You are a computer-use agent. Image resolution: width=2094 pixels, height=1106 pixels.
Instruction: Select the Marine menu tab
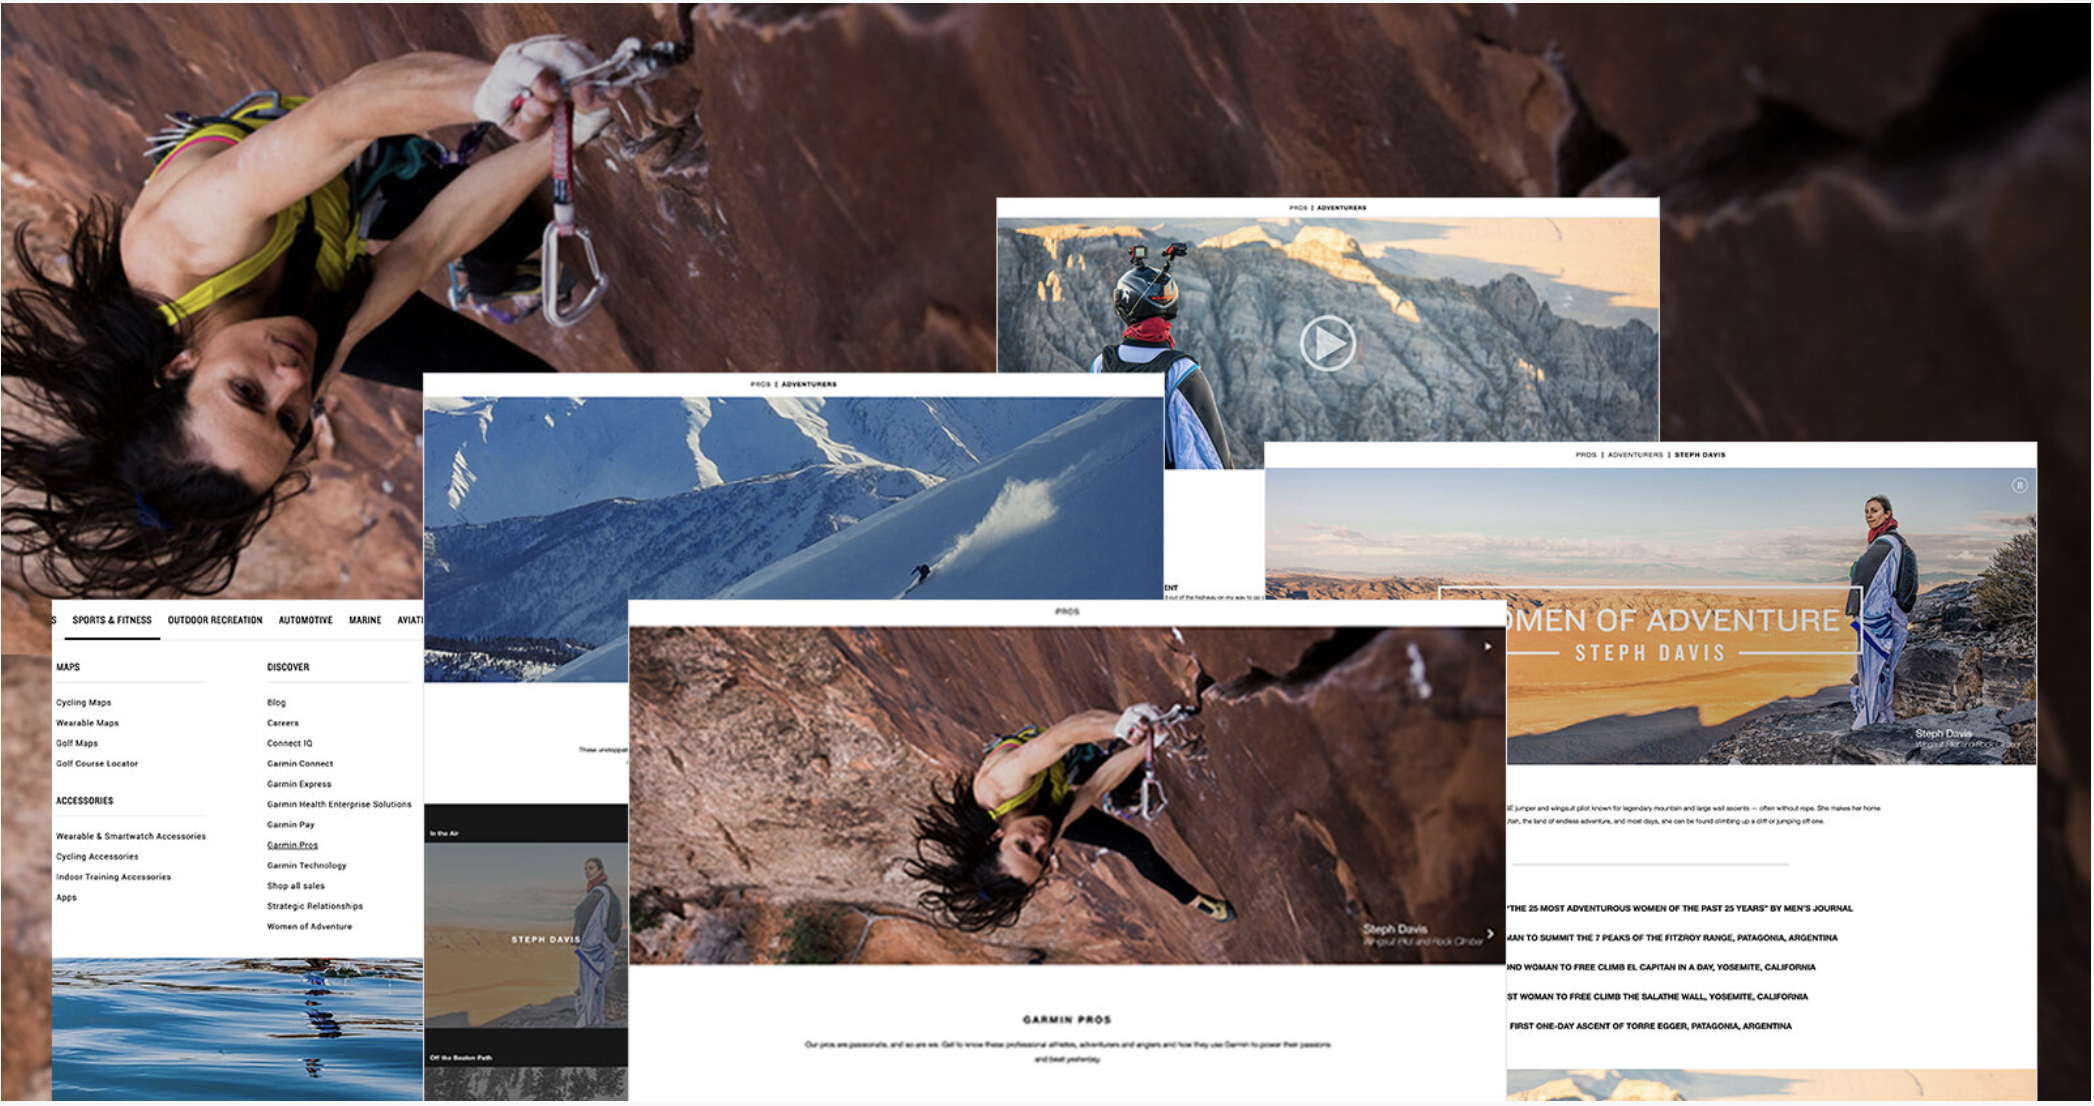click(365, 620)
